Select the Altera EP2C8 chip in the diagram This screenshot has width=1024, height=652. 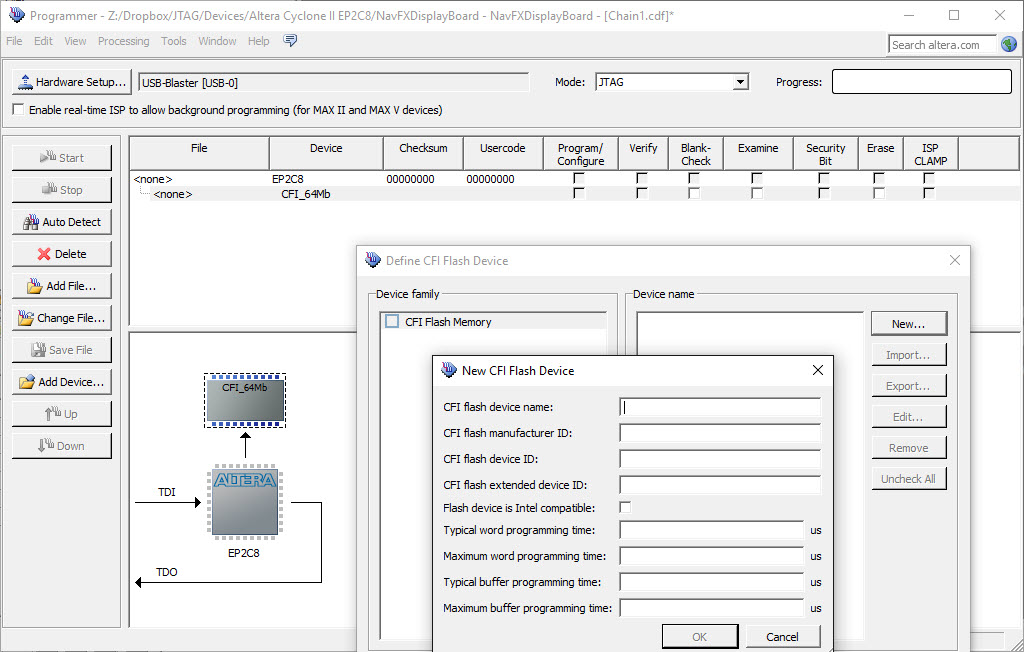(x=245, y=502)
